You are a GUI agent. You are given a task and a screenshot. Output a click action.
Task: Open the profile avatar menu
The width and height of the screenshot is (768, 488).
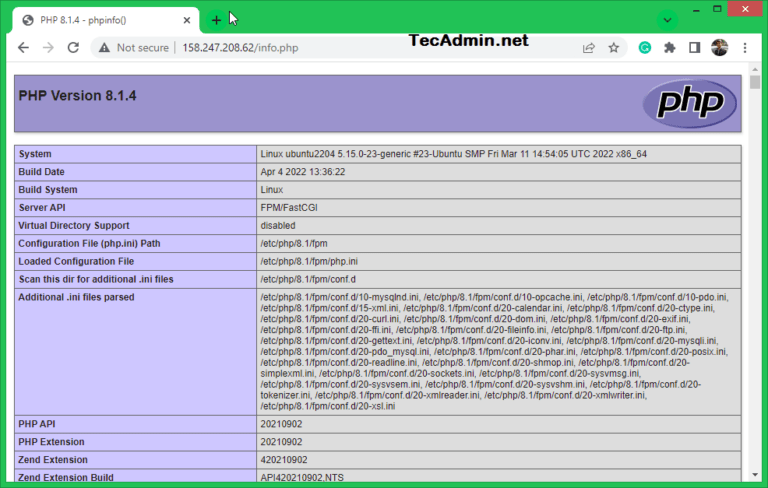[x=719, y=47]
